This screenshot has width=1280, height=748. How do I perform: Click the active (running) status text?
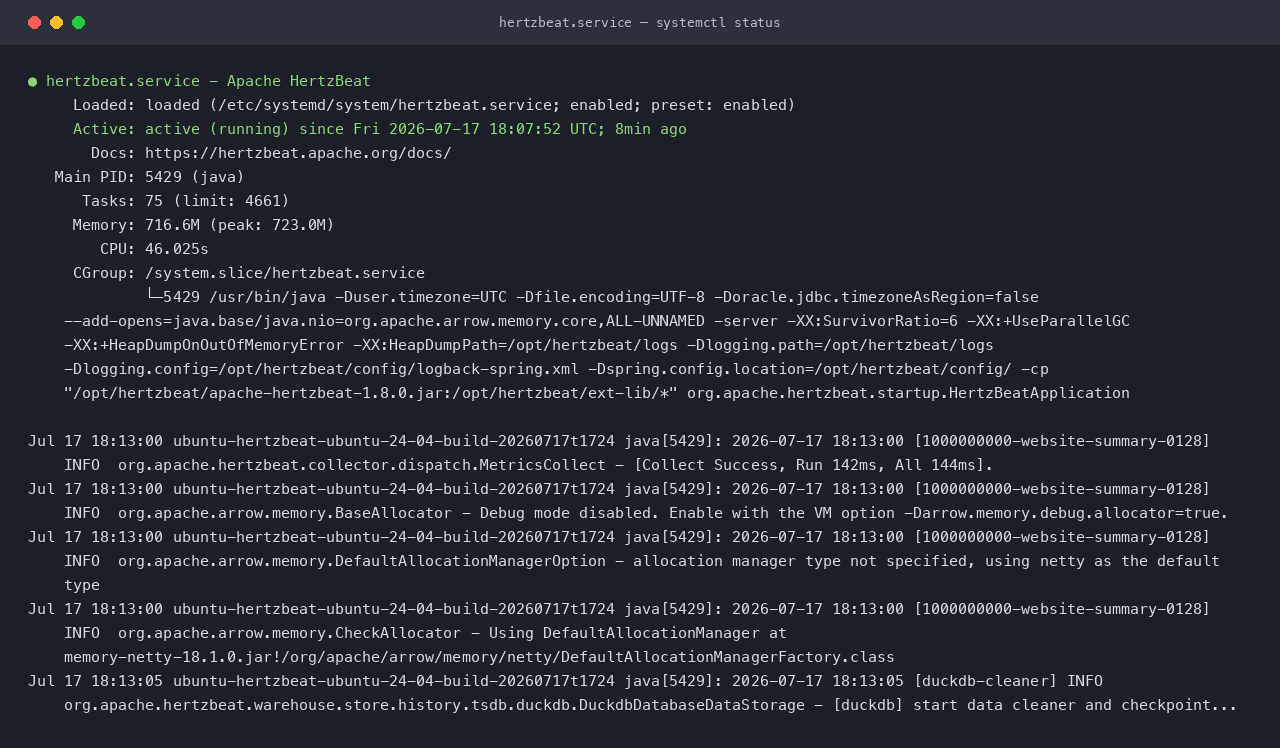click(x=217, y=129)
